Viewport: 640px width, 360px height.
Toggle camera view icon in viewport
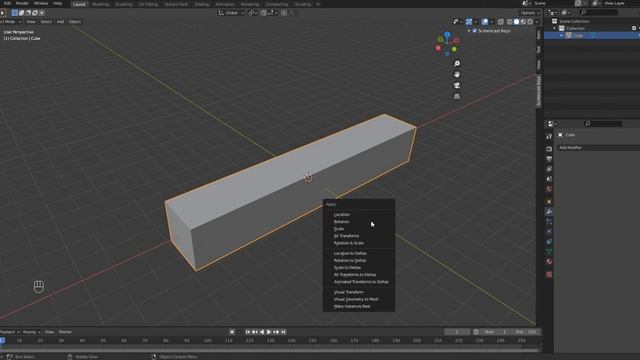(457, 85)
